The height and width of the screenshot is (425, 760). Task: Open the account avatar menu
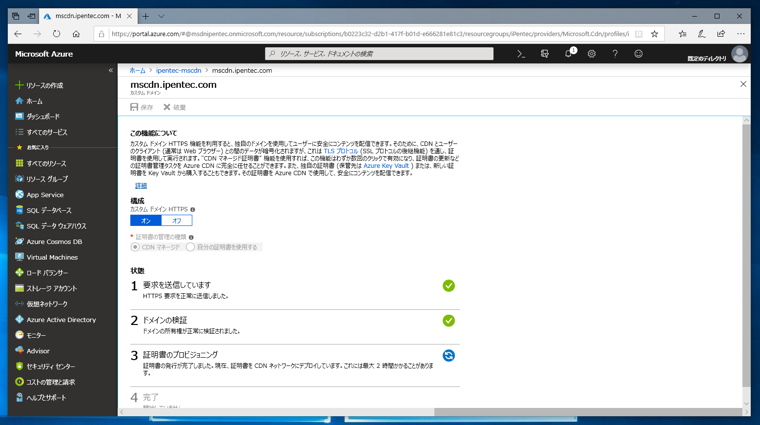[x=740, y=54]
